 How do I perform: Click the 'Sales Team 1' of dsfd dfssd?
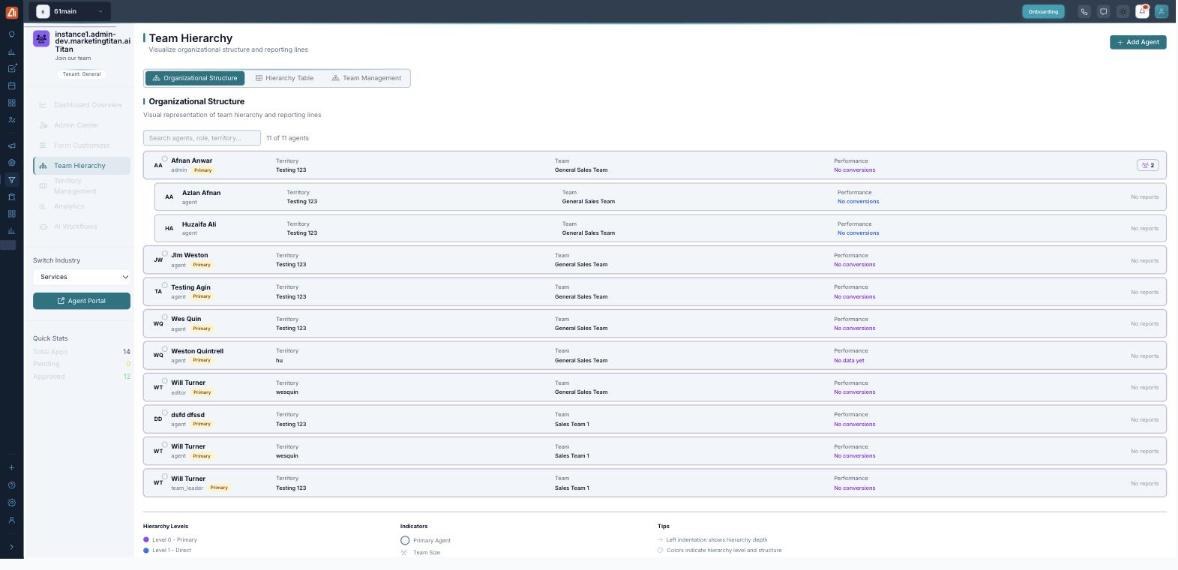572,424
